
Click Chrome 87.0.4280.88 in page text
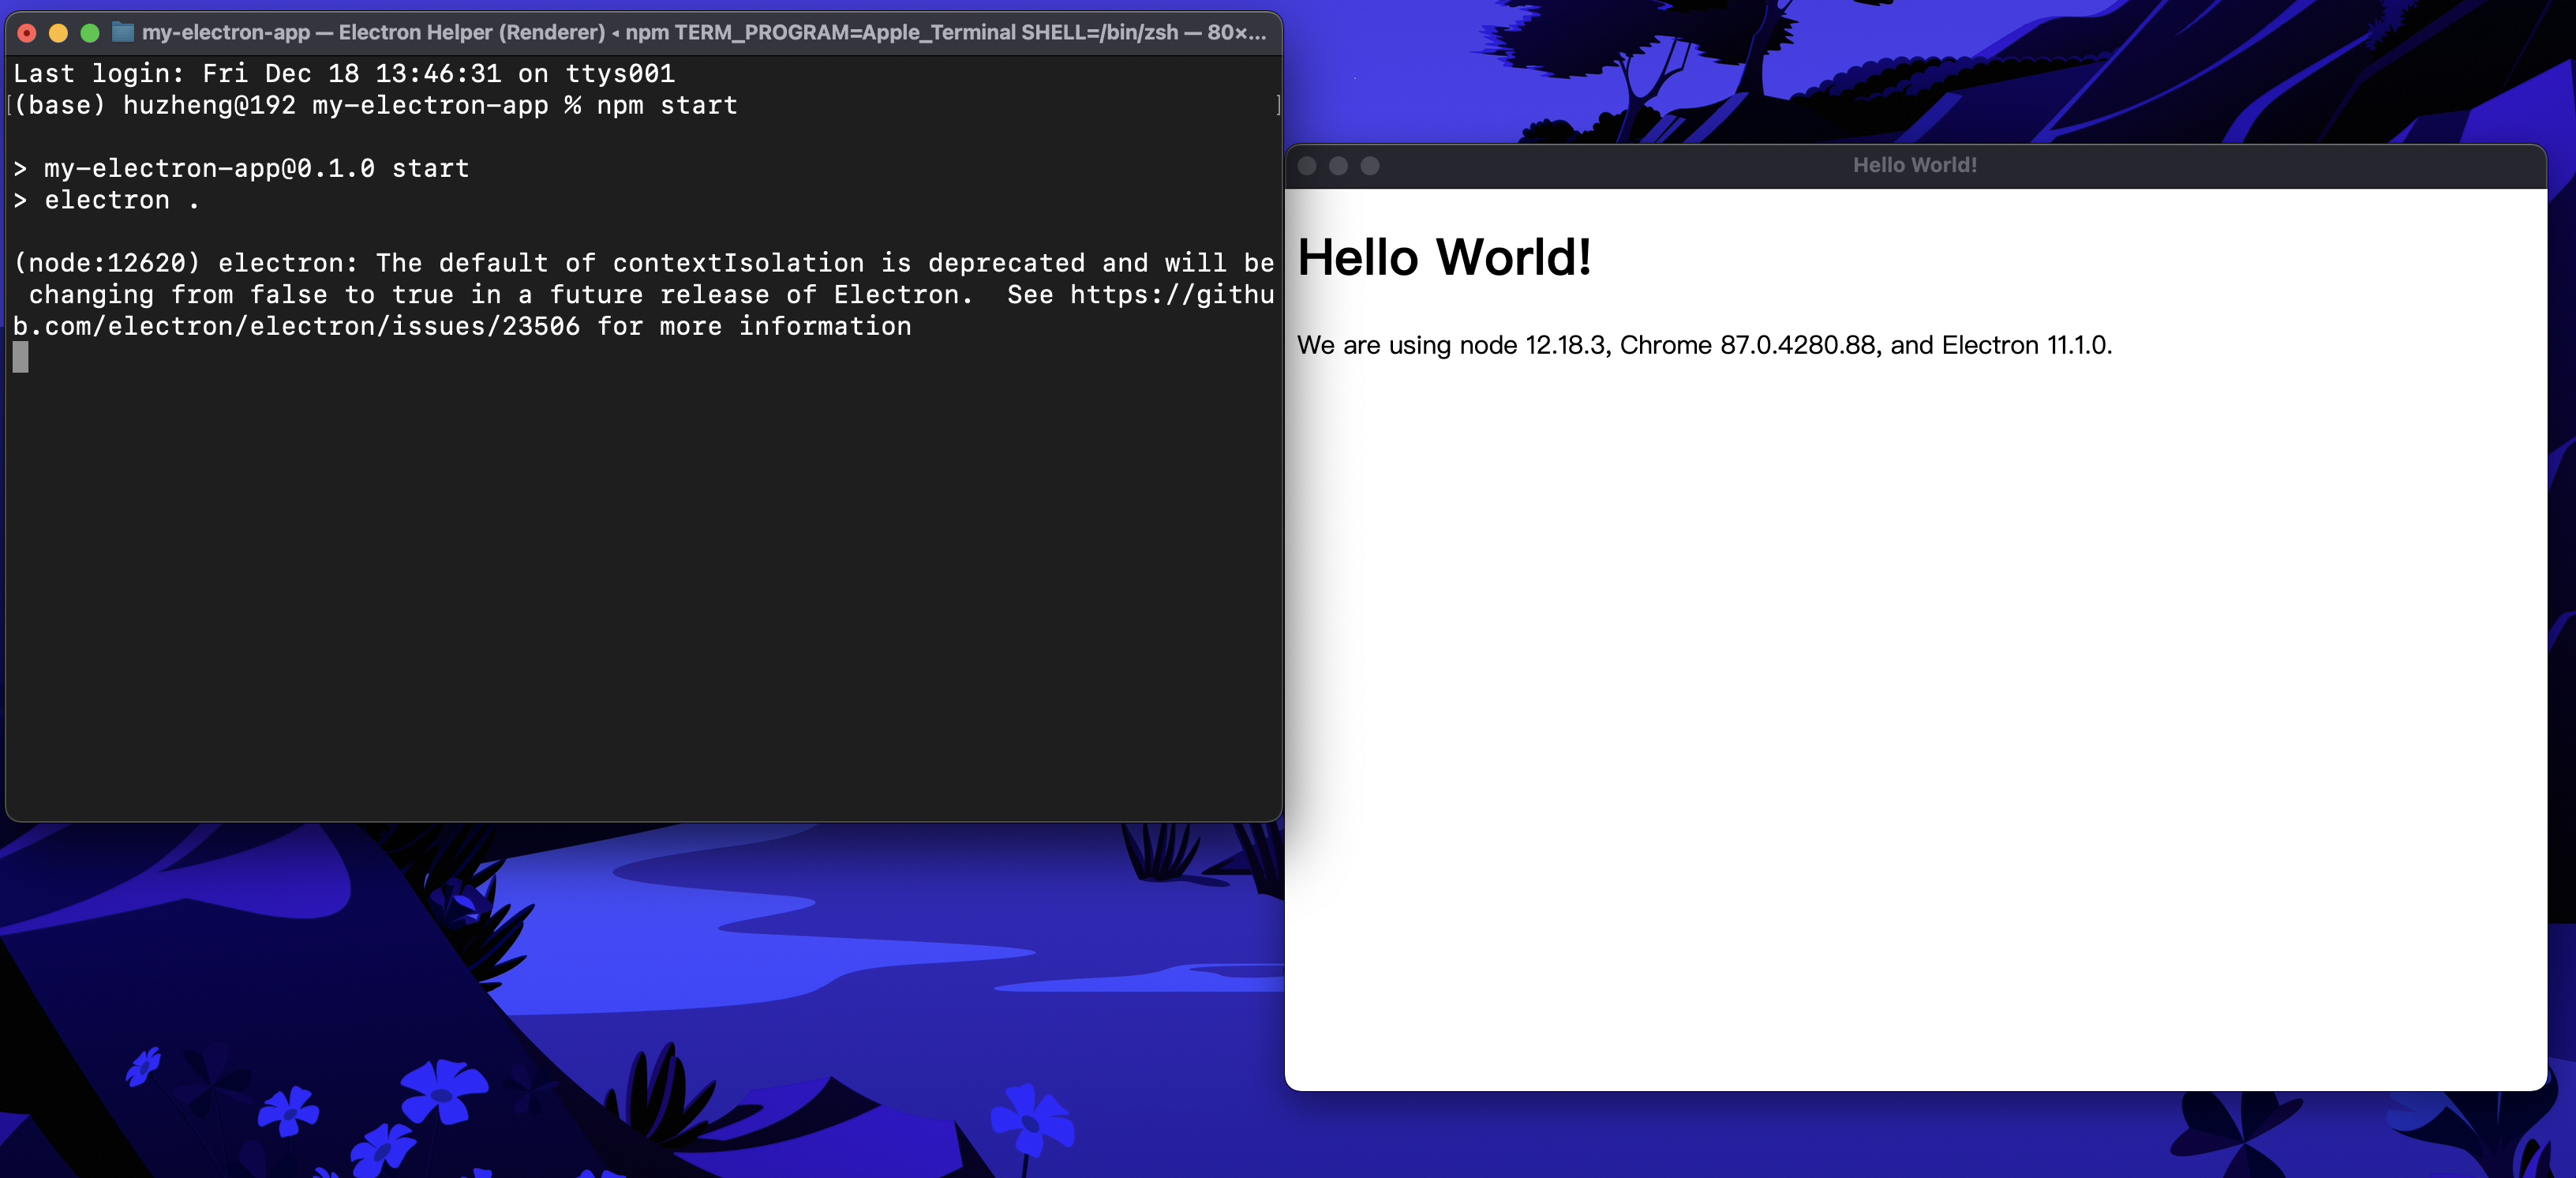1747,345
